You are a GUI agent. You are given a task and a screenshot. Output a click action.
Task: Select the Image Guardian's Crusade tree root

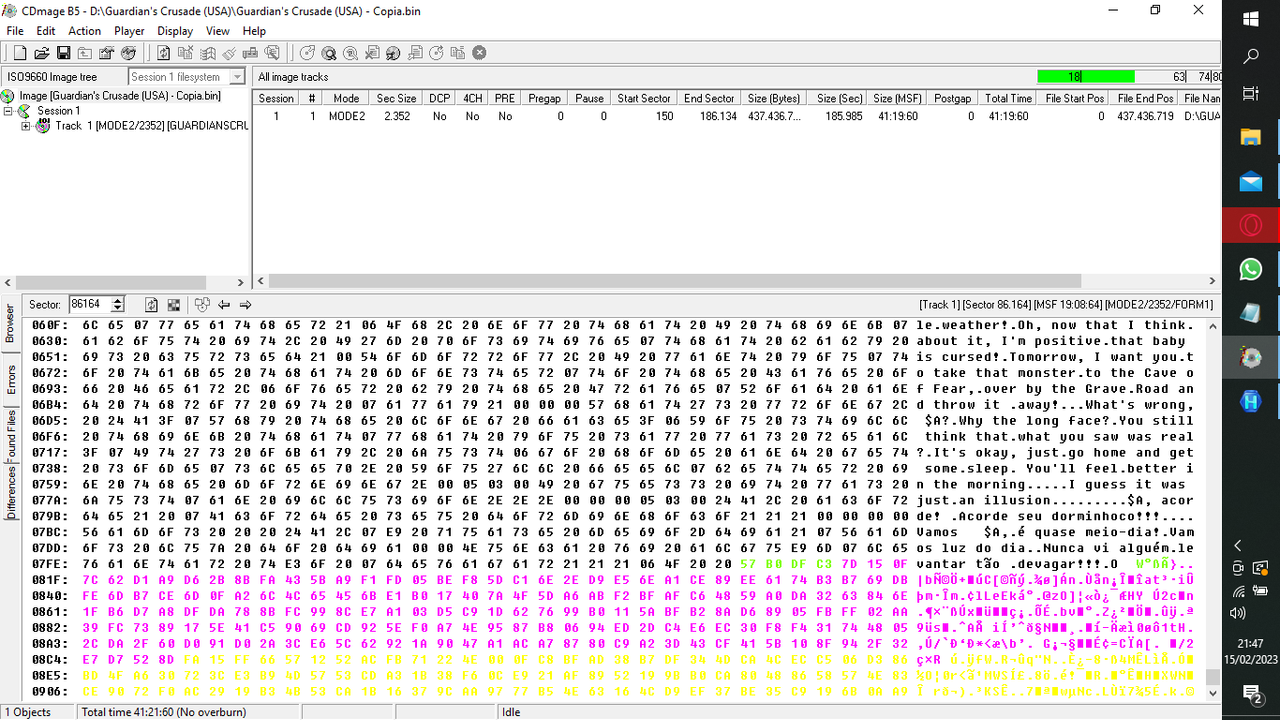[x=120, y=96]
